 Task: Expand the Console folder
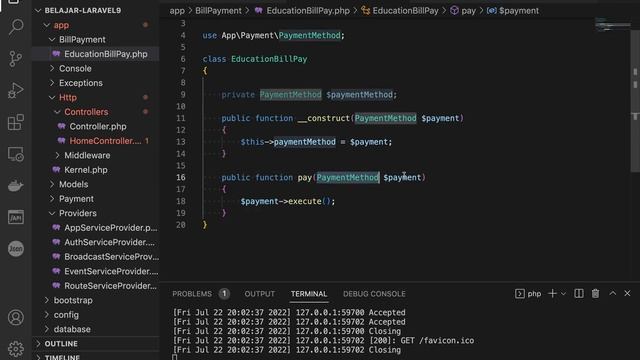(x=75, y=69)
